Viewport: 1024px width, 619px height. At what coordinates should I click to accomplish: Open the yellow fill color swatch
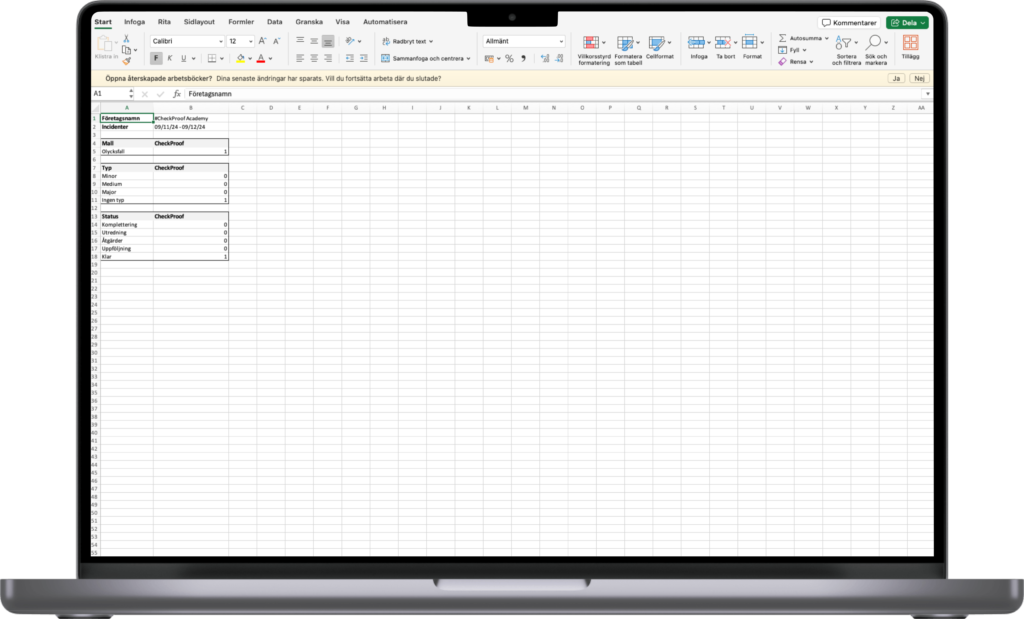(240, 59)
